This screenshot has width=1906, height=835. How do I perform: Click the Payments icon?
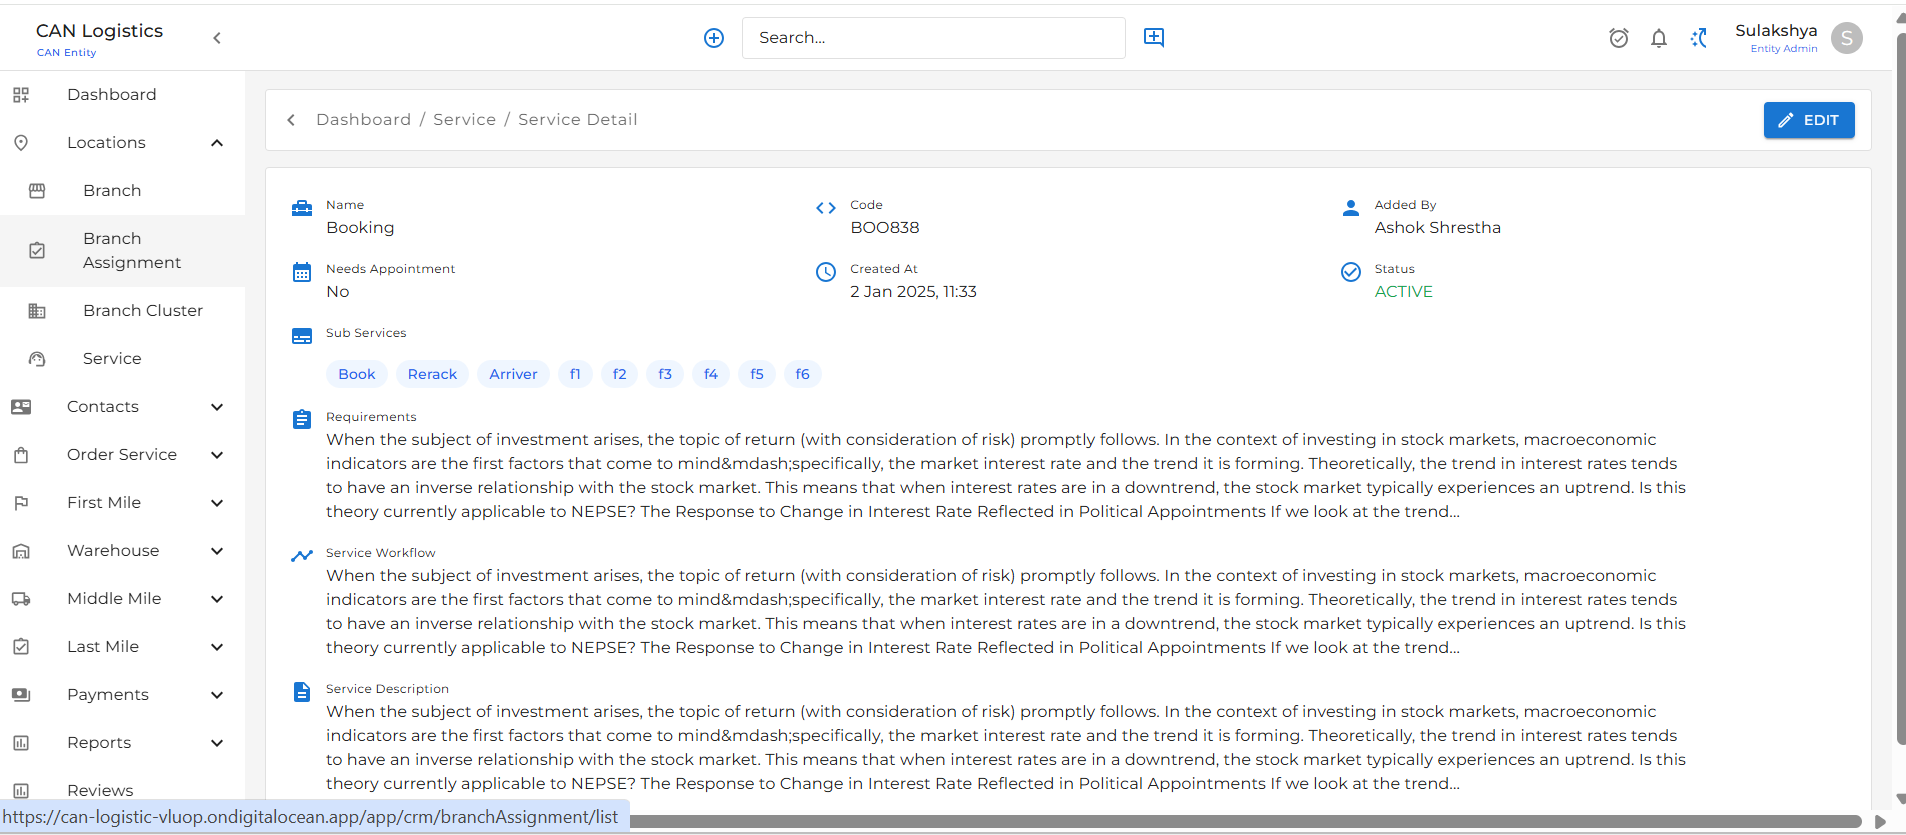(21, 695)
